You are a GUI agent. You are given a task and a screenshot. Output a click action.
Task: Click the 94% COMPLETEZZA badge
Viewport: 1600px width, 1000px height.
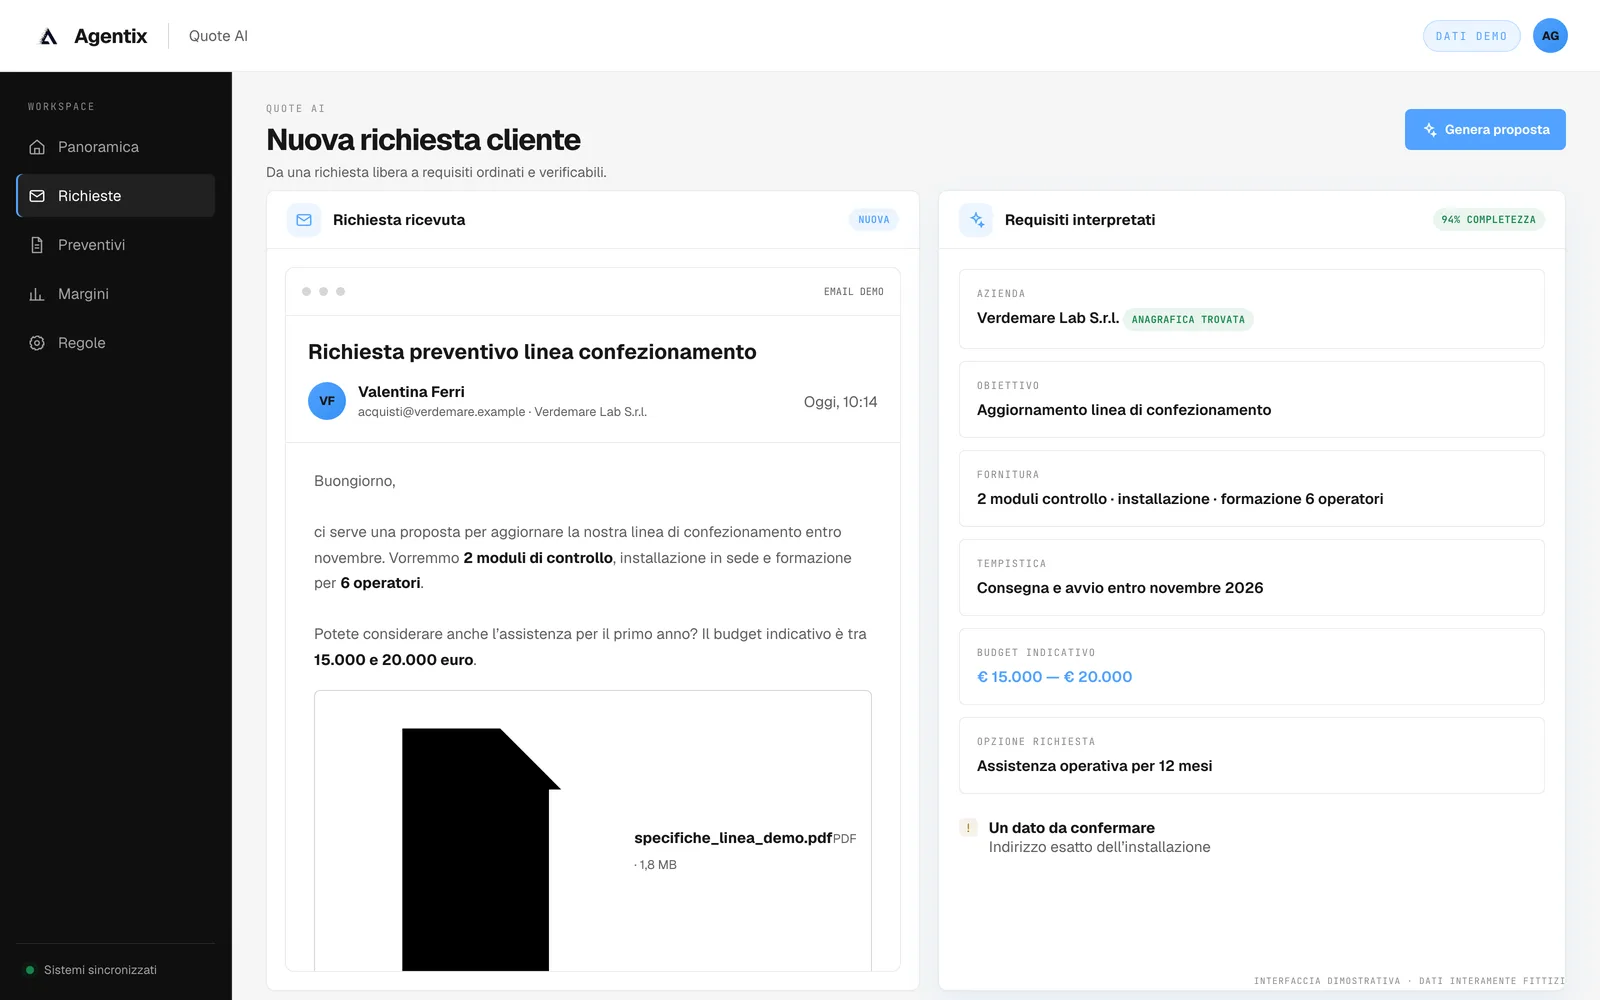(x=1488, y=220)
